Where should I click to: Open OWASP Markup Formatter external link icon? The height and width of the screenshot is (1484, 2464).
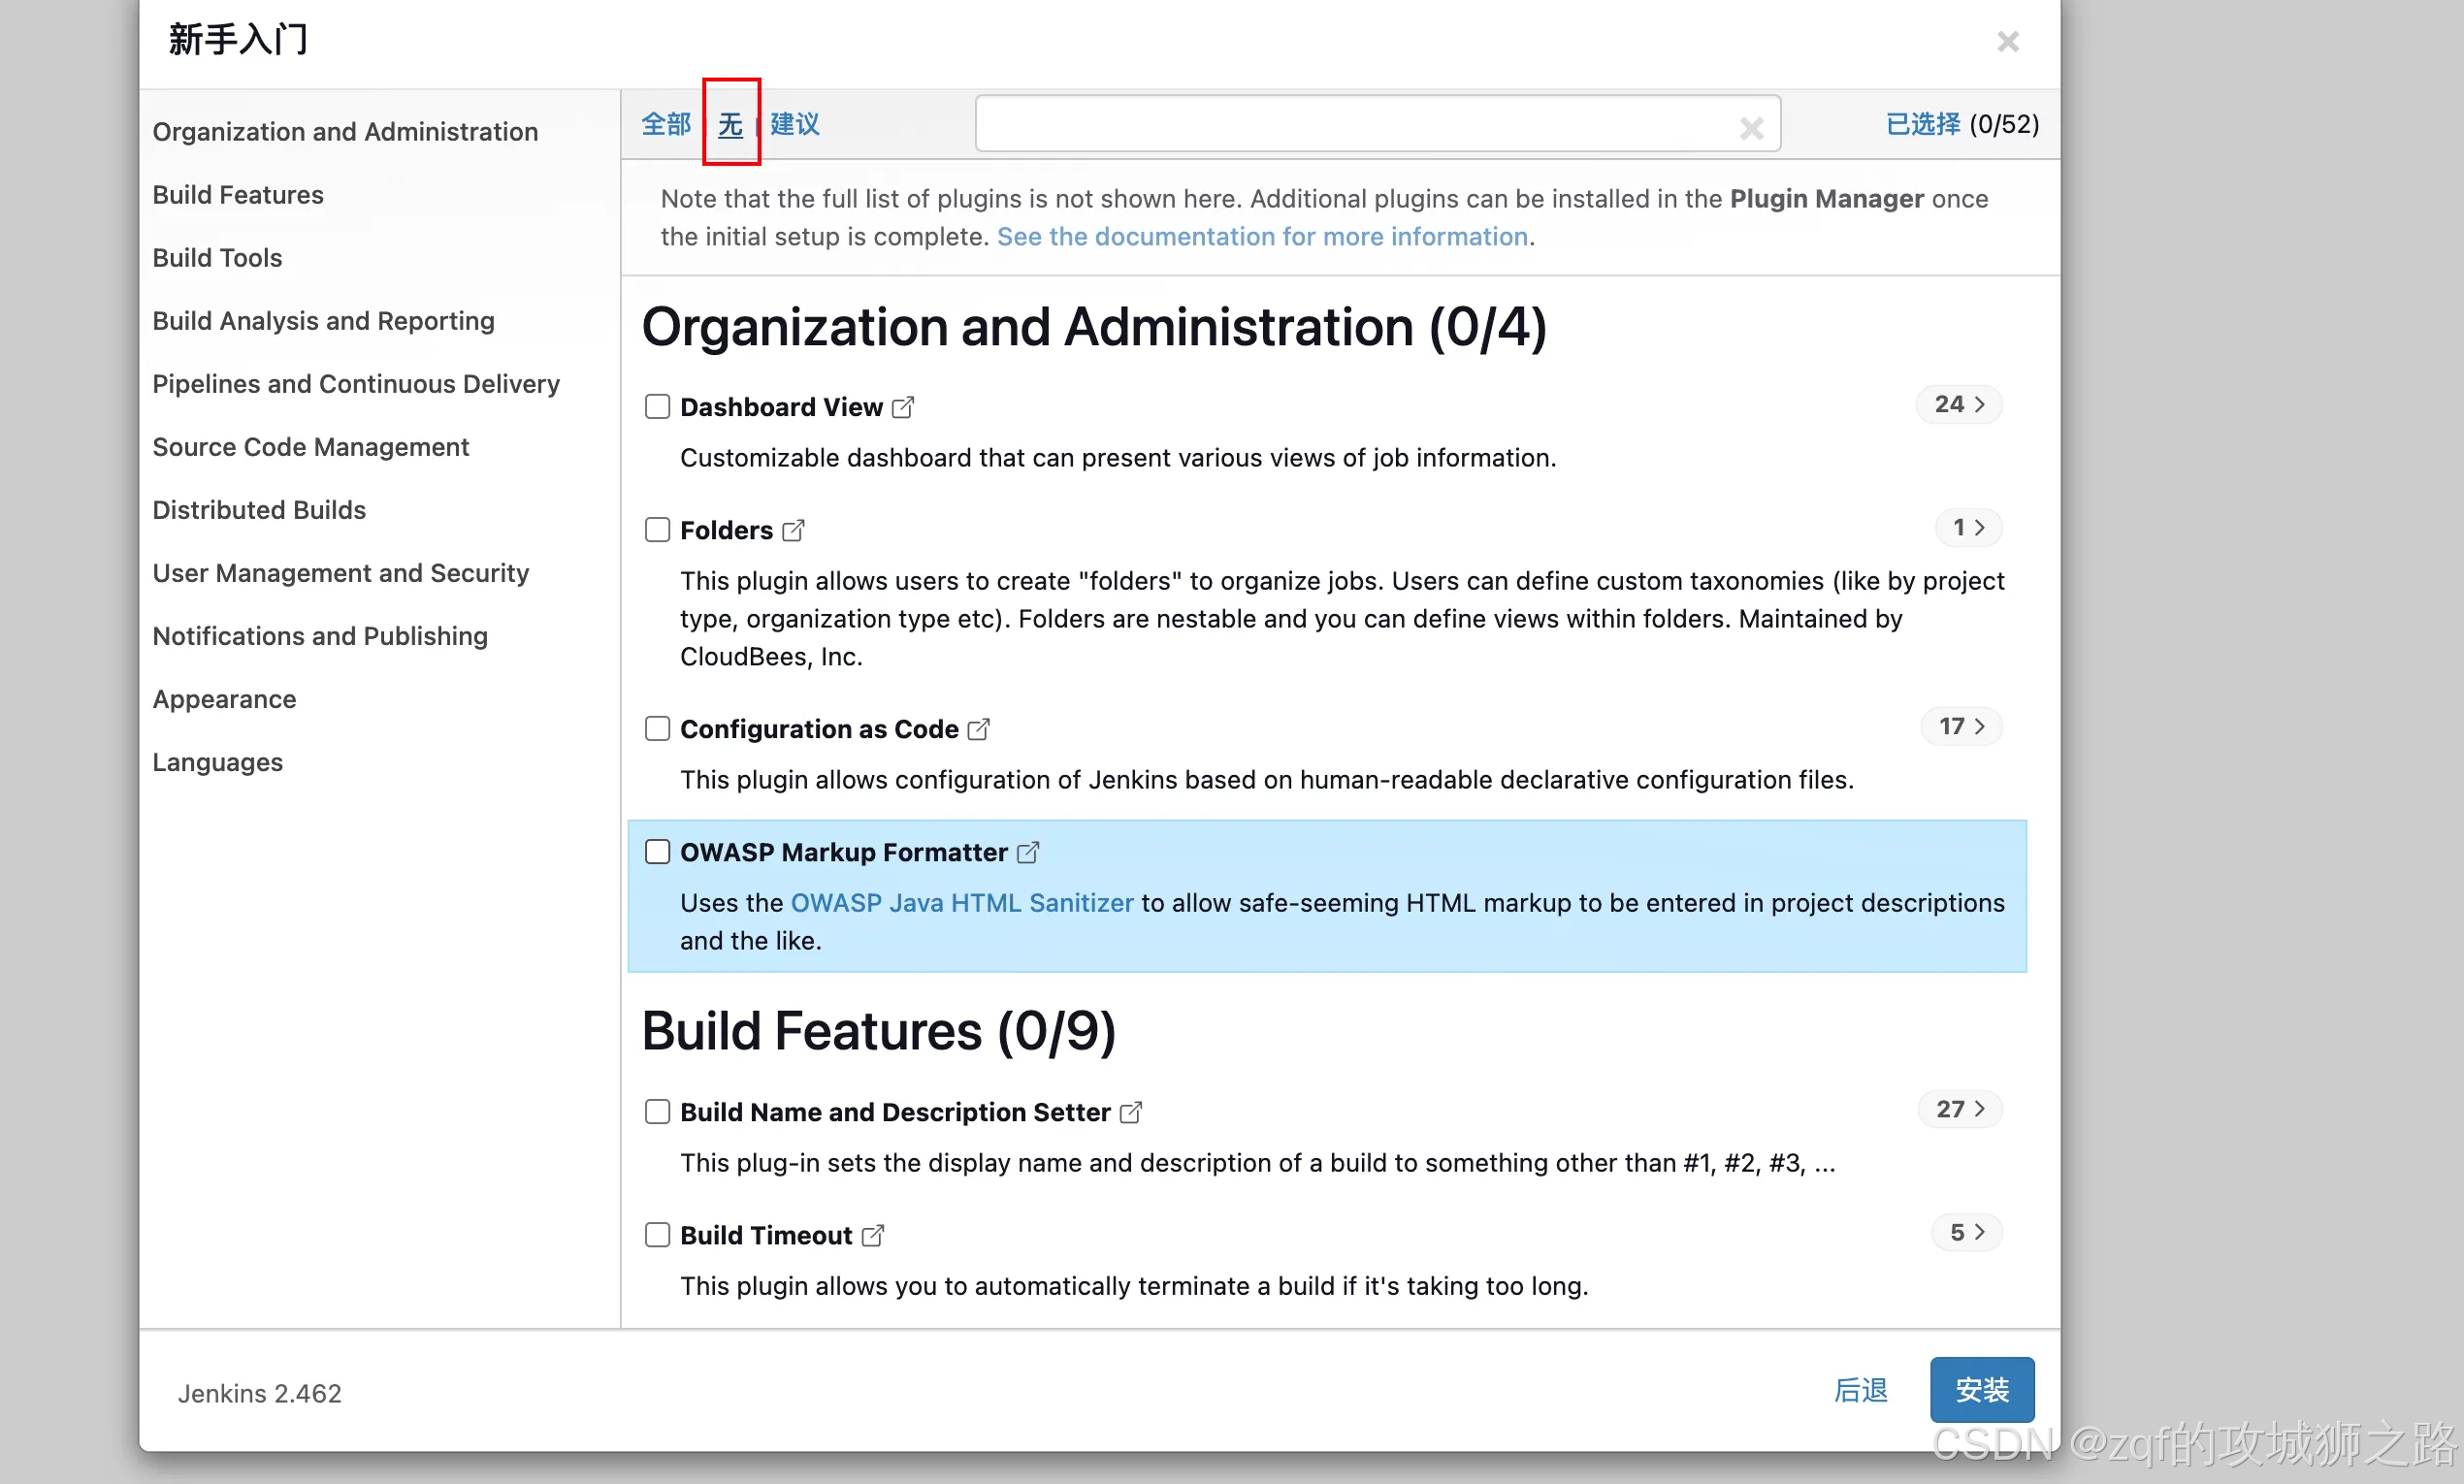coord(1027,852)
